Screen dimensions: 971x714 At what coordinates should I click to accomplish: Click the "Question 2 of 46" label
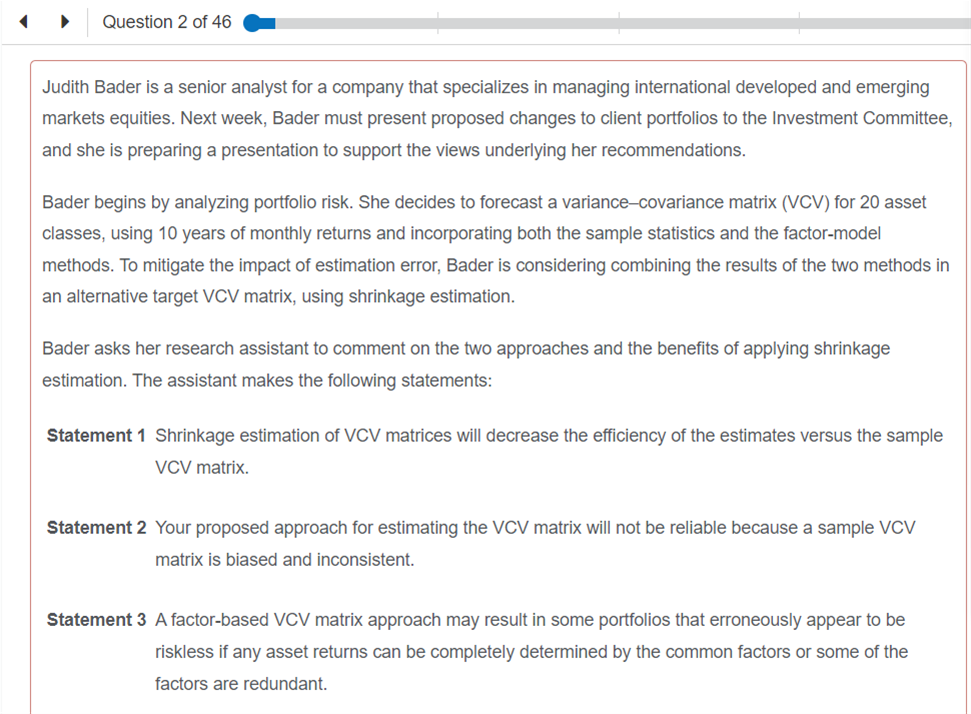pyautogui.click(x=166, y=22)
